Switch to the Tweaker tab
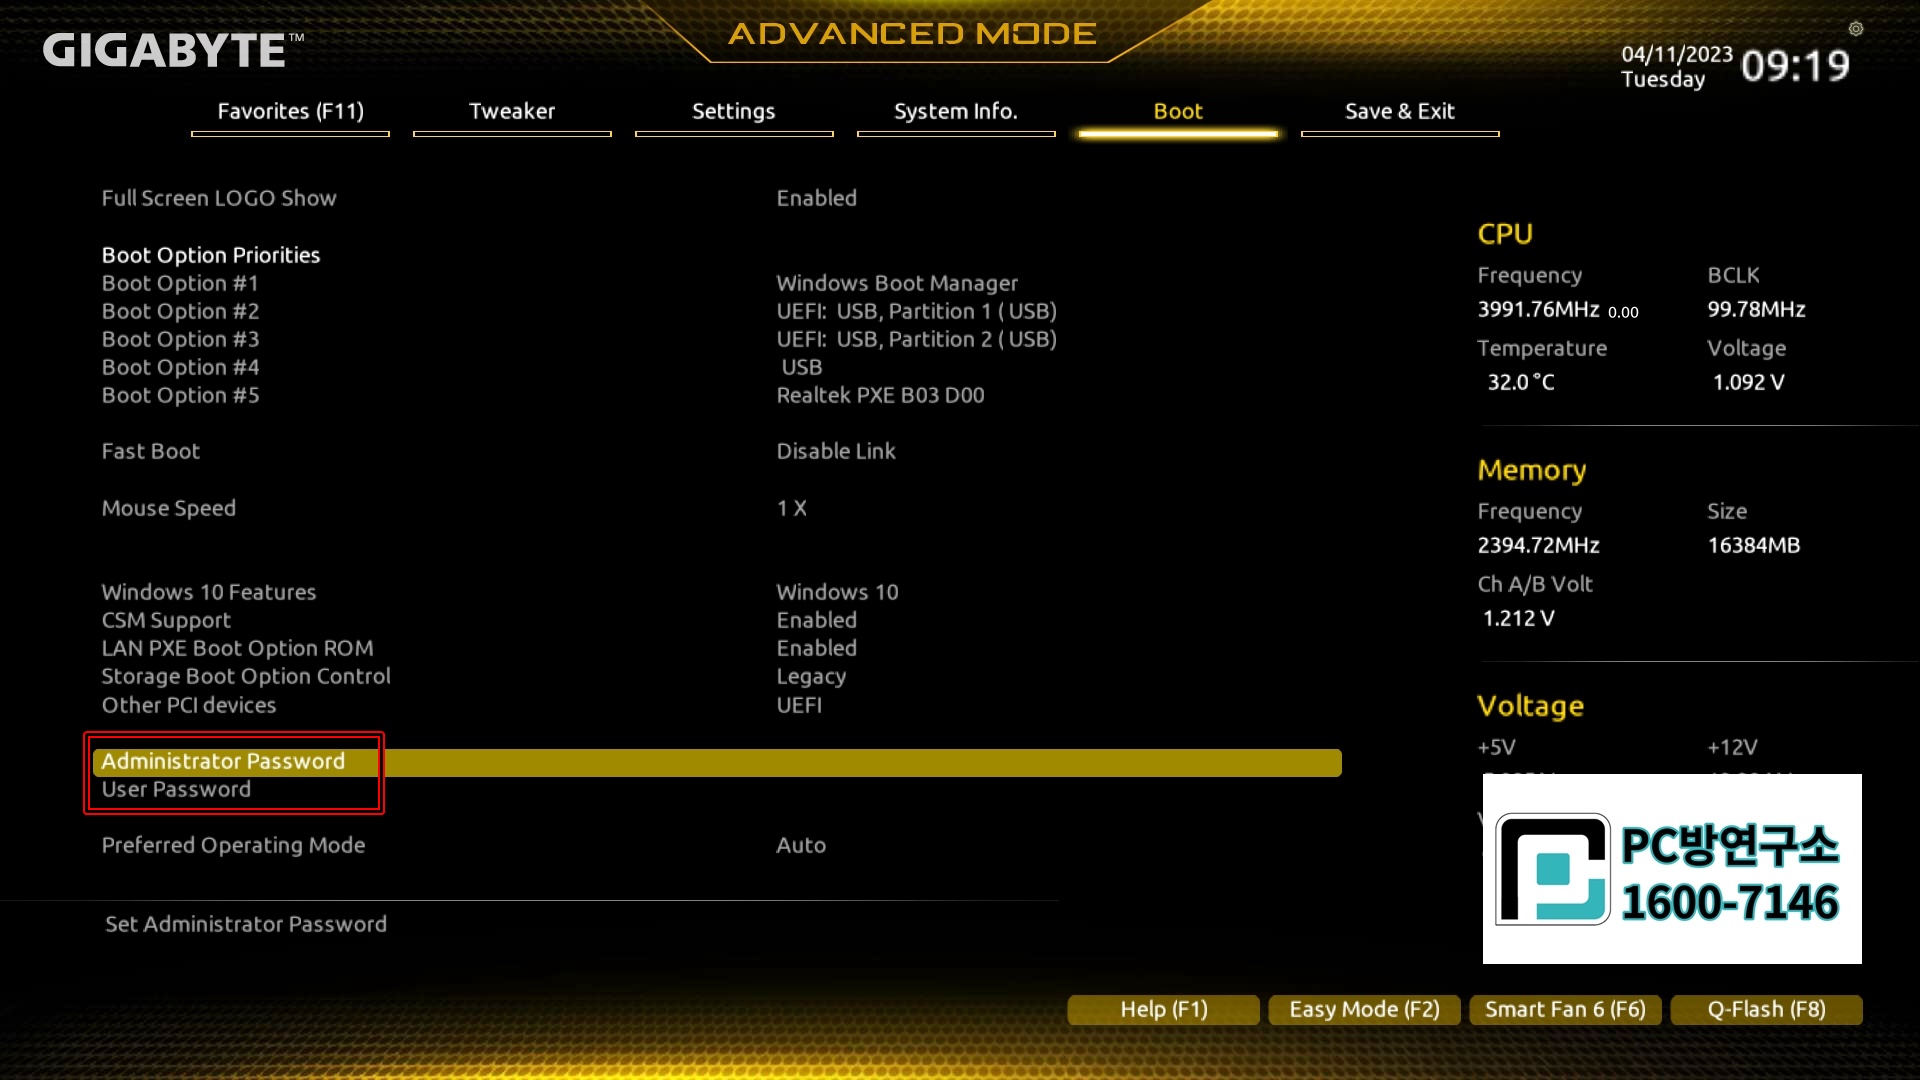Screen dimensions: 1920x1080 click(512, 112)
